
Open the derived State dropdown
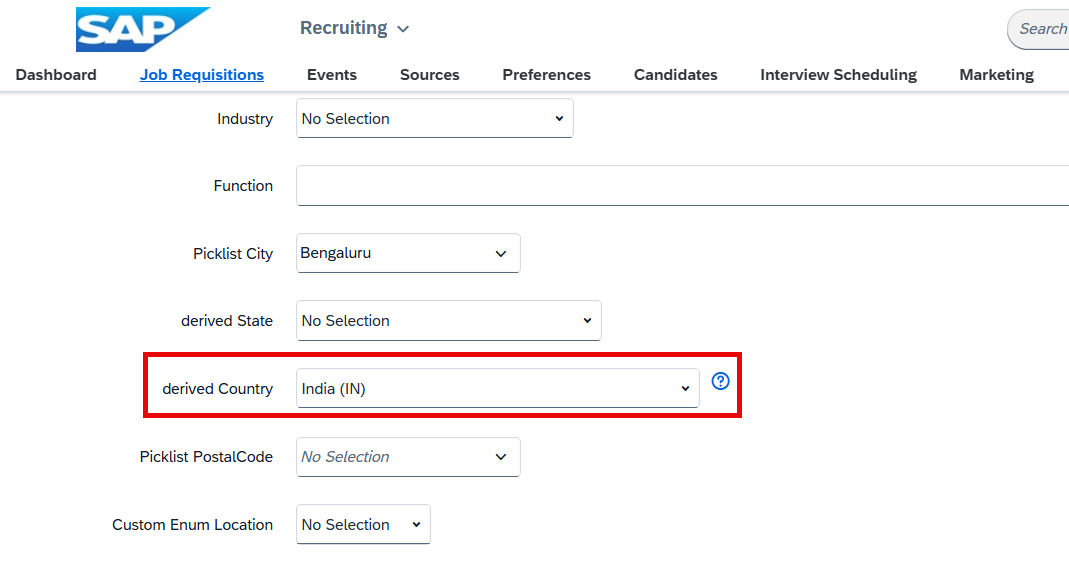(449, 320)
